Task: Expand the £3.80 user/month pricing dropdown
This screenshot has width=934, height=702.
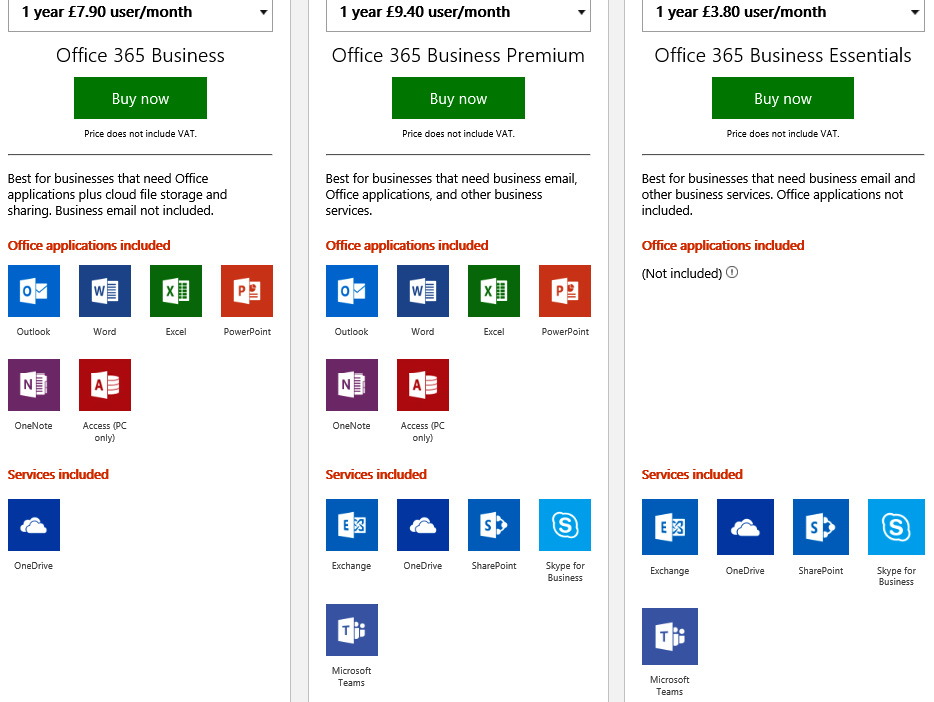Action: click(x=783, y=13)
